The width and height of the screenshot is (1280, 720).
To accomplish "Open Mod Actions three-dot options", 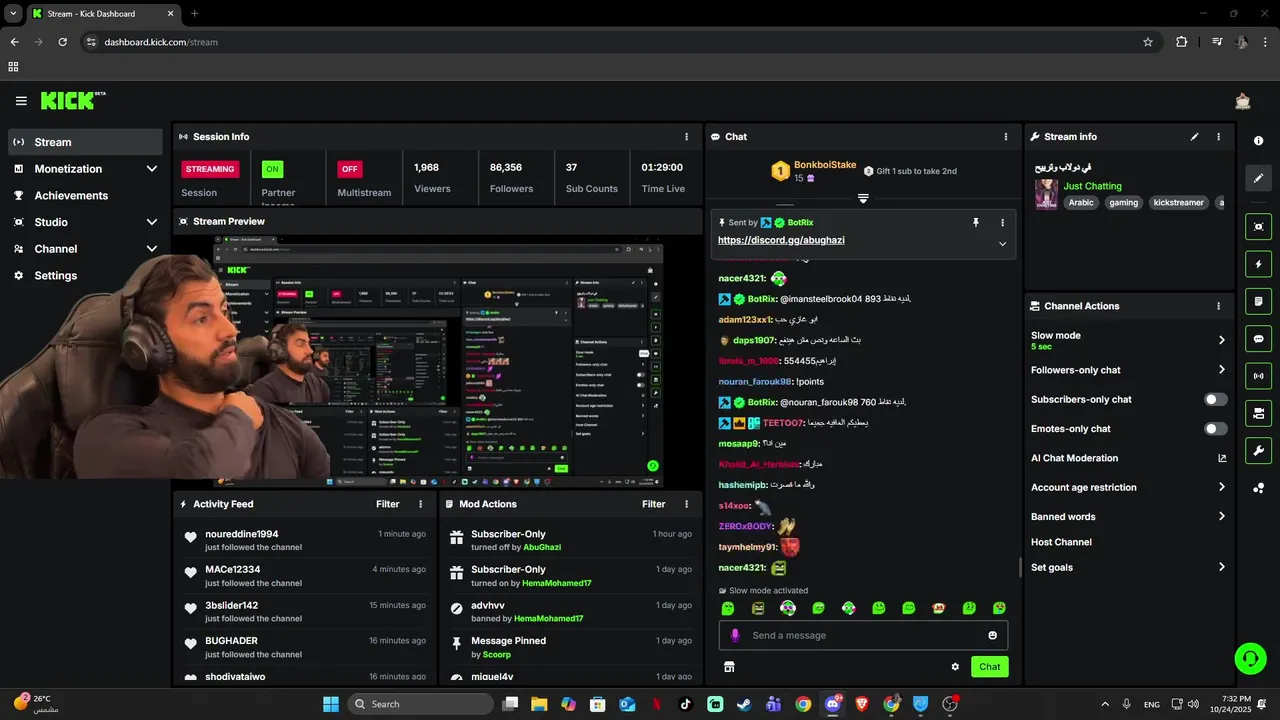I will [686, 504].
